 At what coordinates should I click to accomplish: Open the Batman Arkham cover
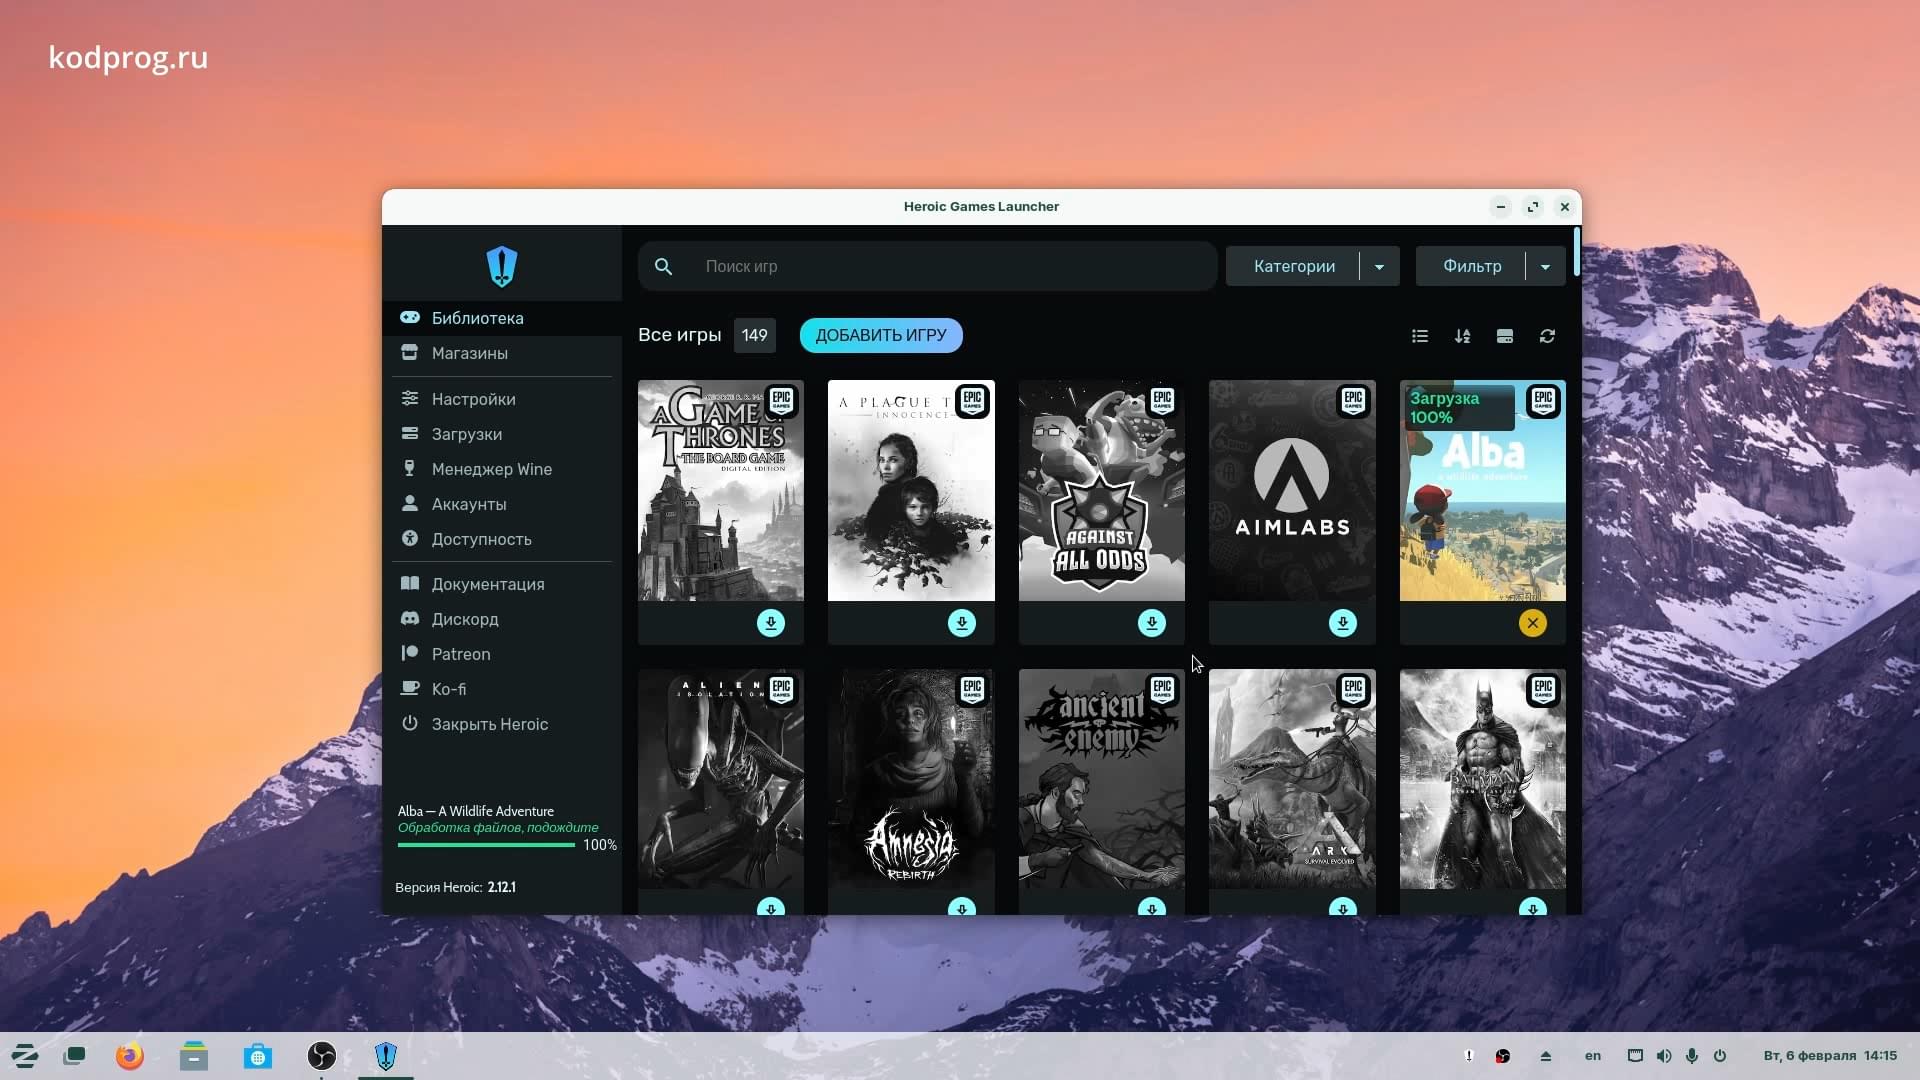(1483, 779)
